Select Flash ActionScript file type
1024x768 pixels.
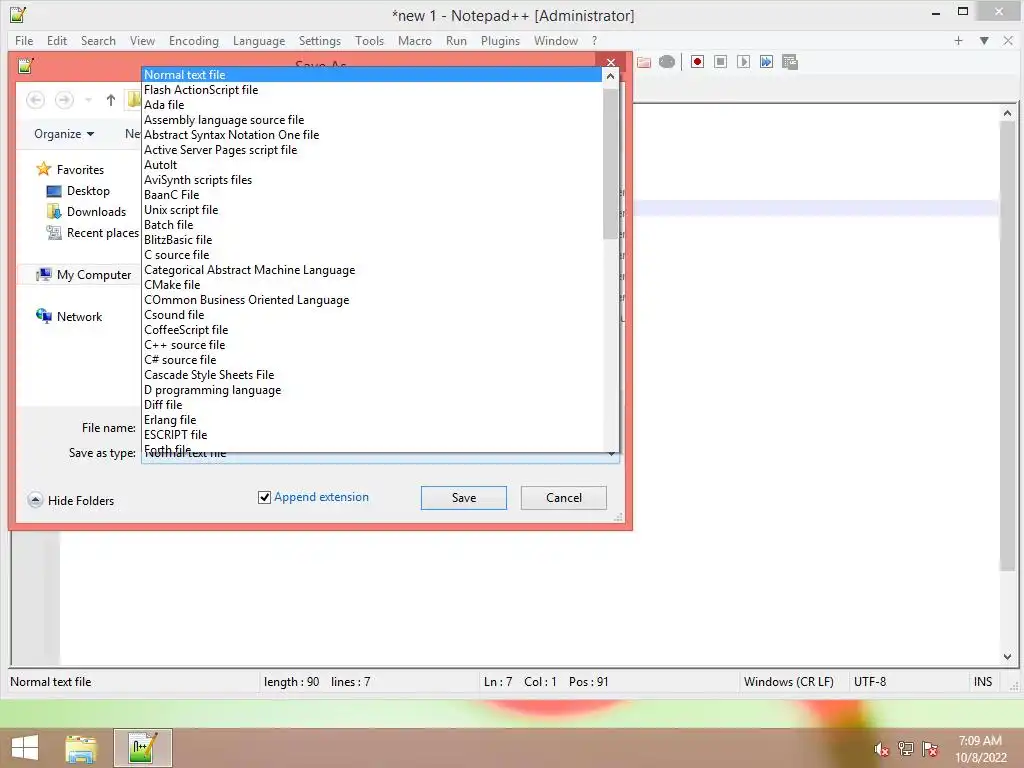(x=371, y=89)
